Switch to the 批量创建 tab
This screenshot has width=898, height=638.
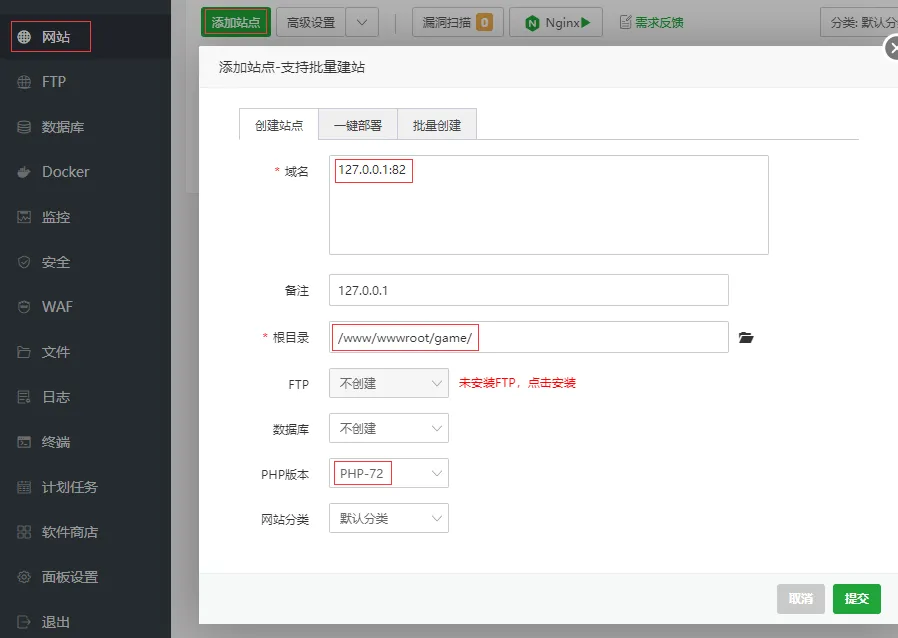coord(436,124)
